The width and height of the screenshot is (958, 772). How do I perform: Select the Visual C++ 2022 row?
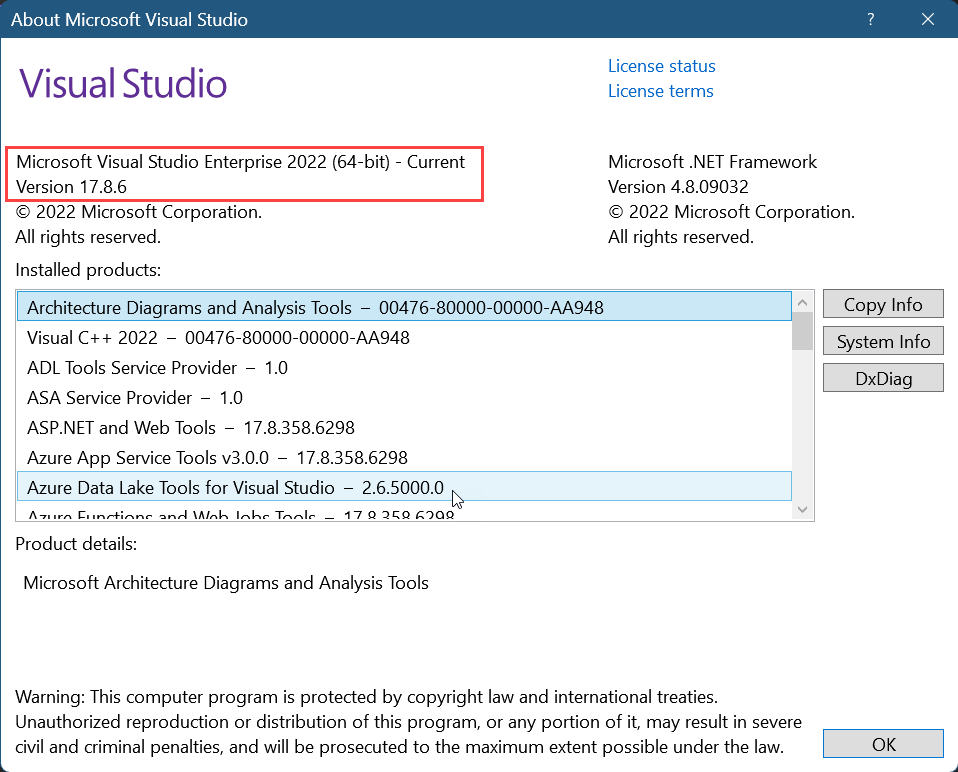point(404,337)
